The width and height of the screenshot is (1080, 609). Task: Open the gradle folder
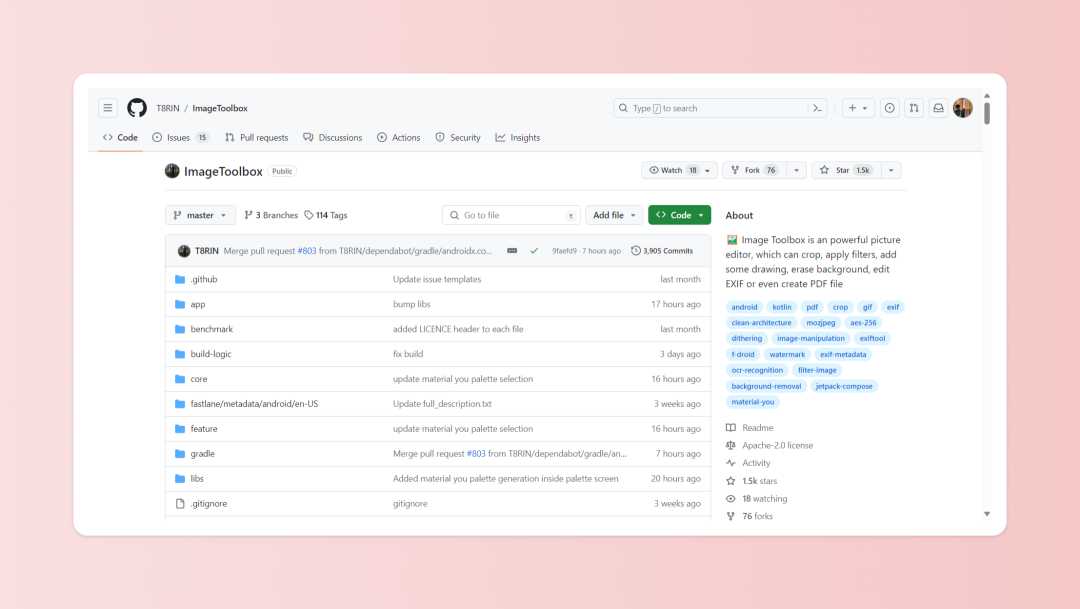pos(202,454)
